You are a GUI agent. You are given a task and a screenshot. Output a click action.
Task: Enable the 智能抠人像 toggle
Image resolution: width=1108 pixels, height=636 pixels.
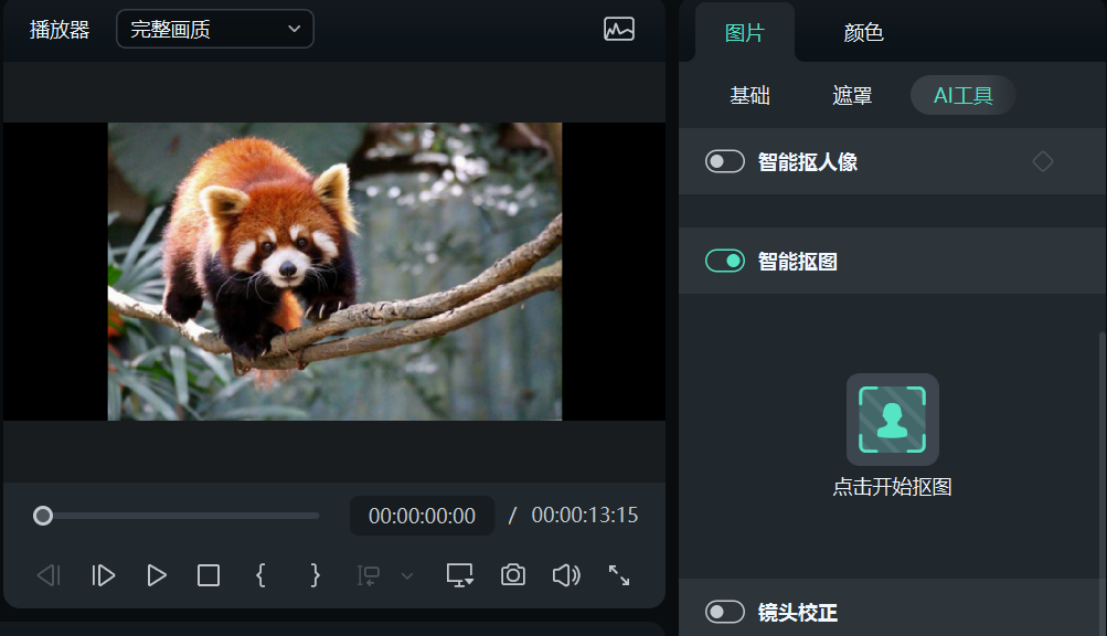[x=724, y=160]
